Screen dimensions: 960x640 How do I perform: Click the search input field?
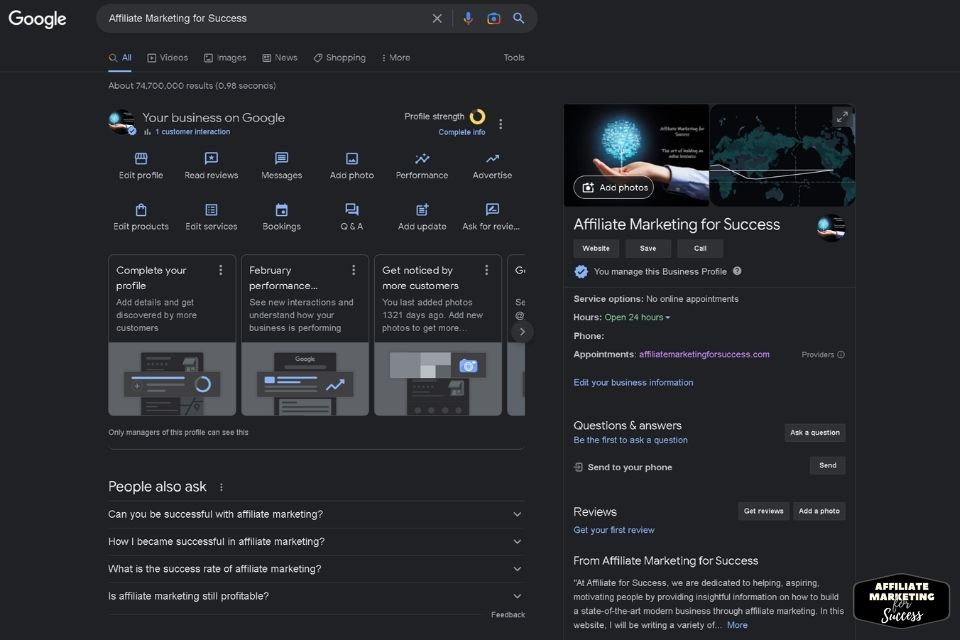[x=266, y=18]
